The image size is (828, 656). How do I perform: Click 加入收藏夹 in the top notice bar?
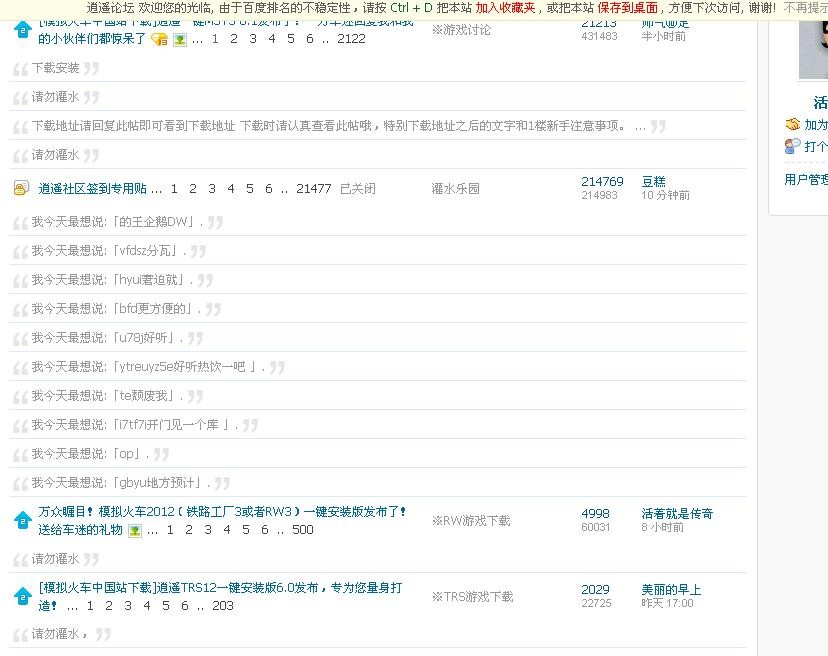click(x=506, y=8)
